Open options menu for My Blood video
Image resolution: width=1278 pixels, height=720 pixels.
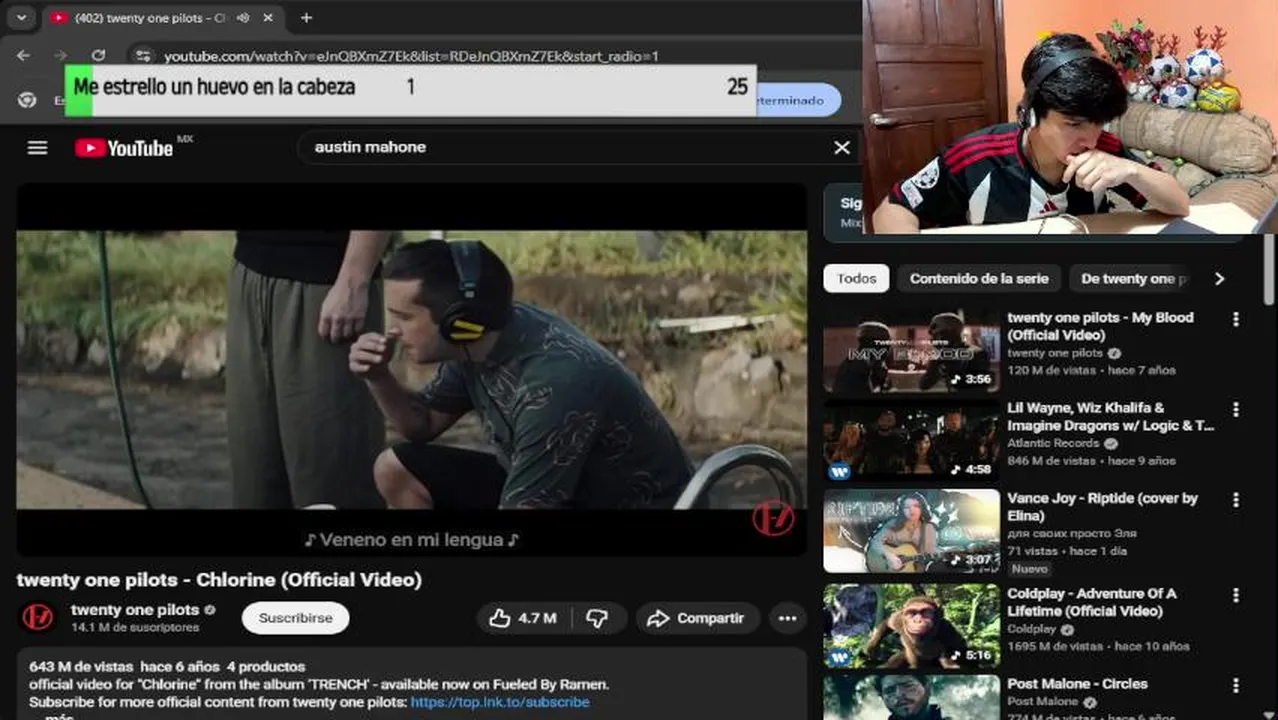point(1236,319)
